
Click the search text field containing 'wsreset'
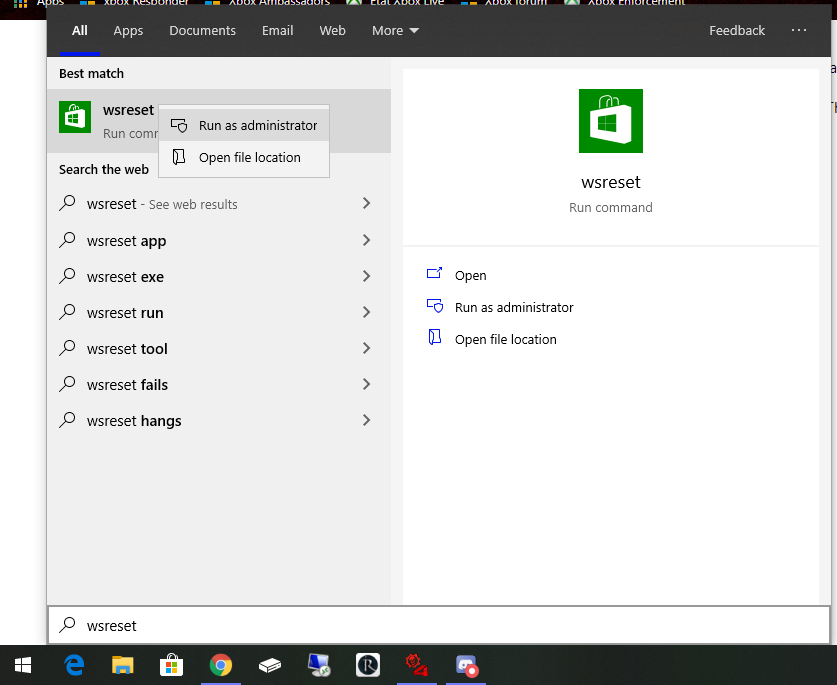coord(439,625)
